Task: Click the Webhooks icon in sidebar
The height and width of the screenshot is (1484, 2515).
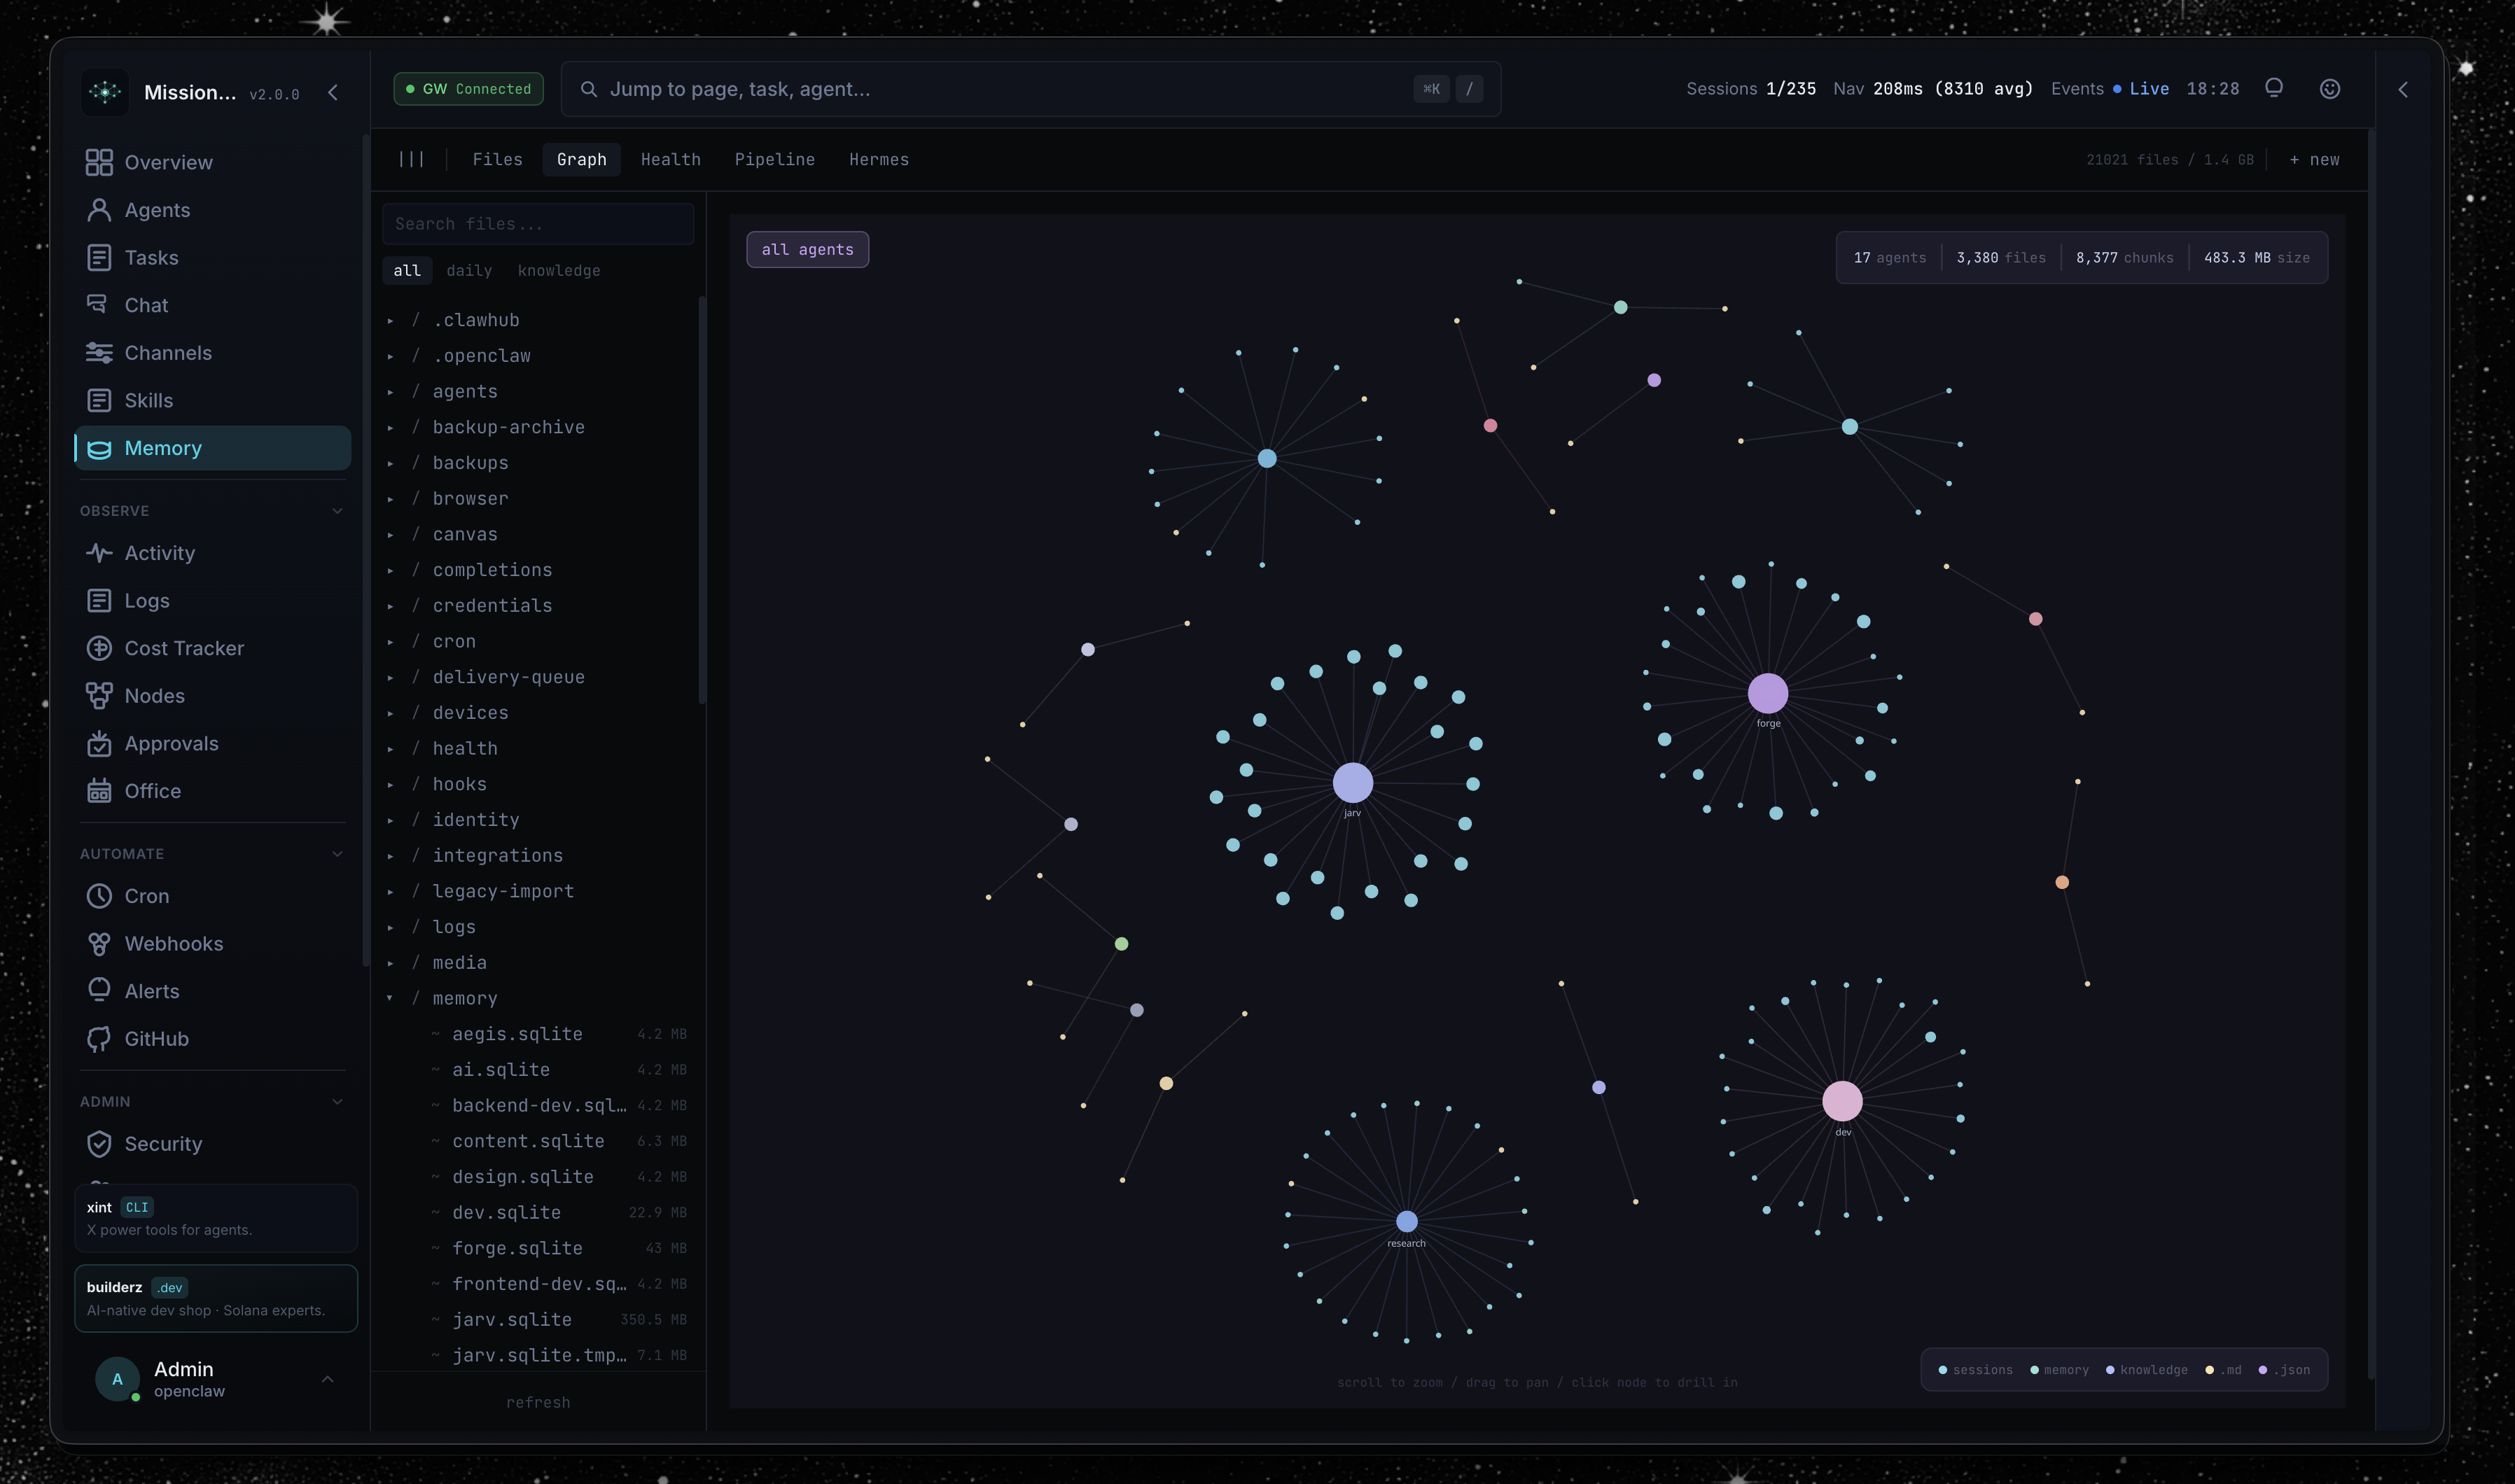Action: click(x=99, y=943)
